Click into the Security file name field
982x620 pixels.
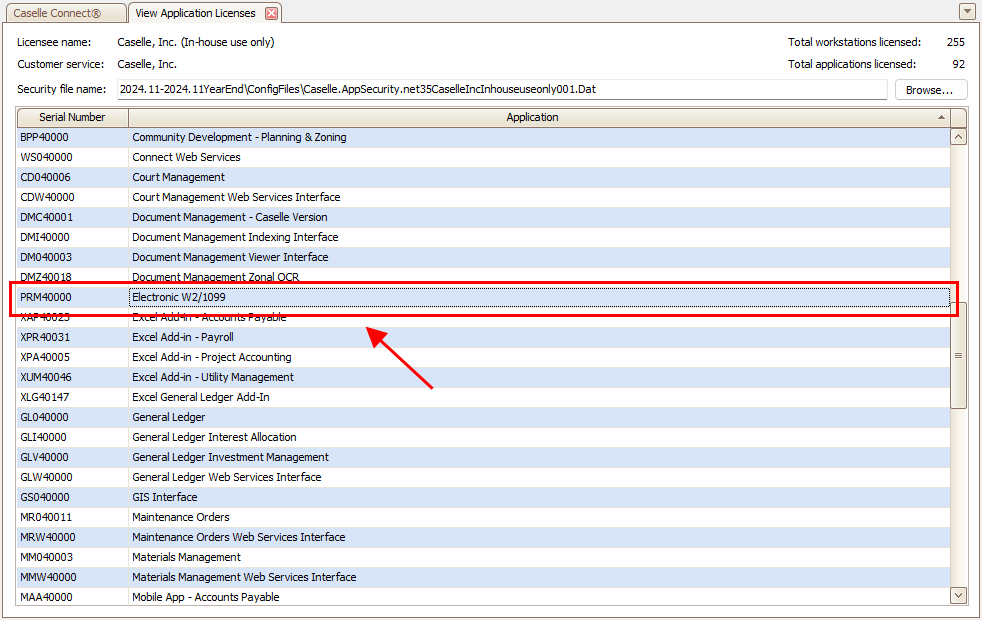tap(500, 90)
